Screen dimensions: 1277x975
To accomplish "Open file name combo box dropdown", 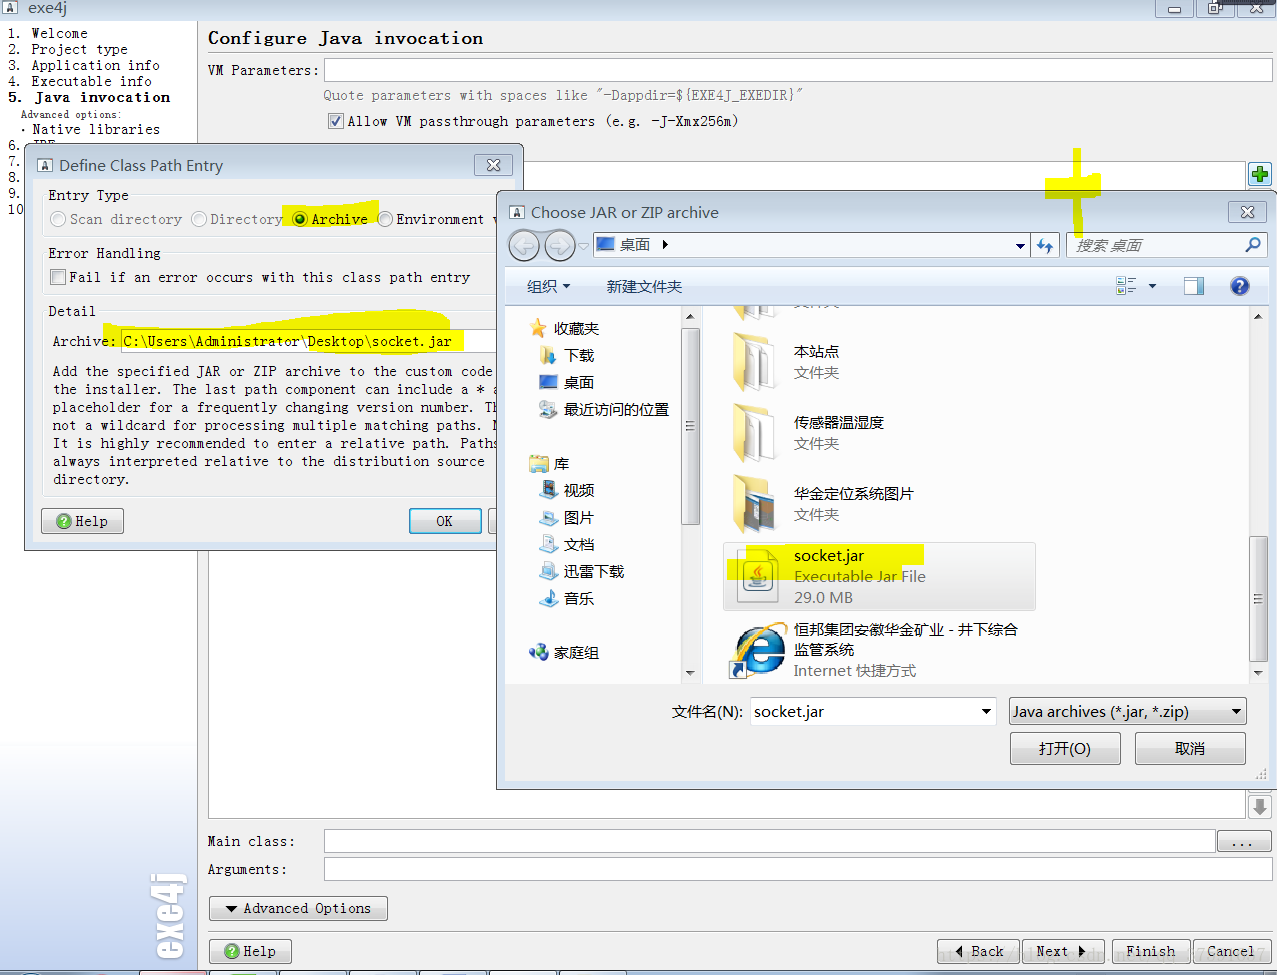I will 986,711.
